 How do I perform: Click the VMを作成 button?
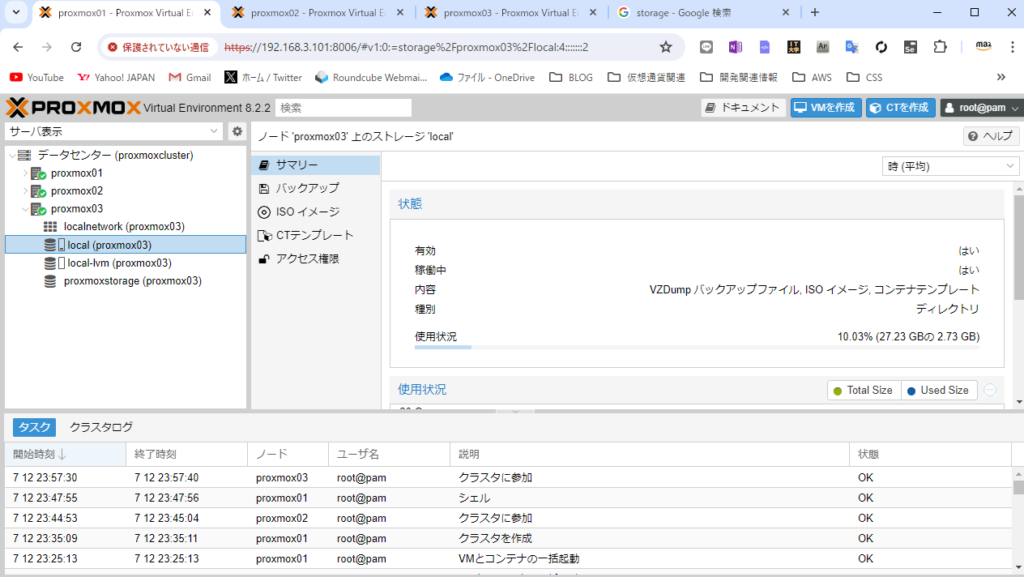tap(825, 108)
